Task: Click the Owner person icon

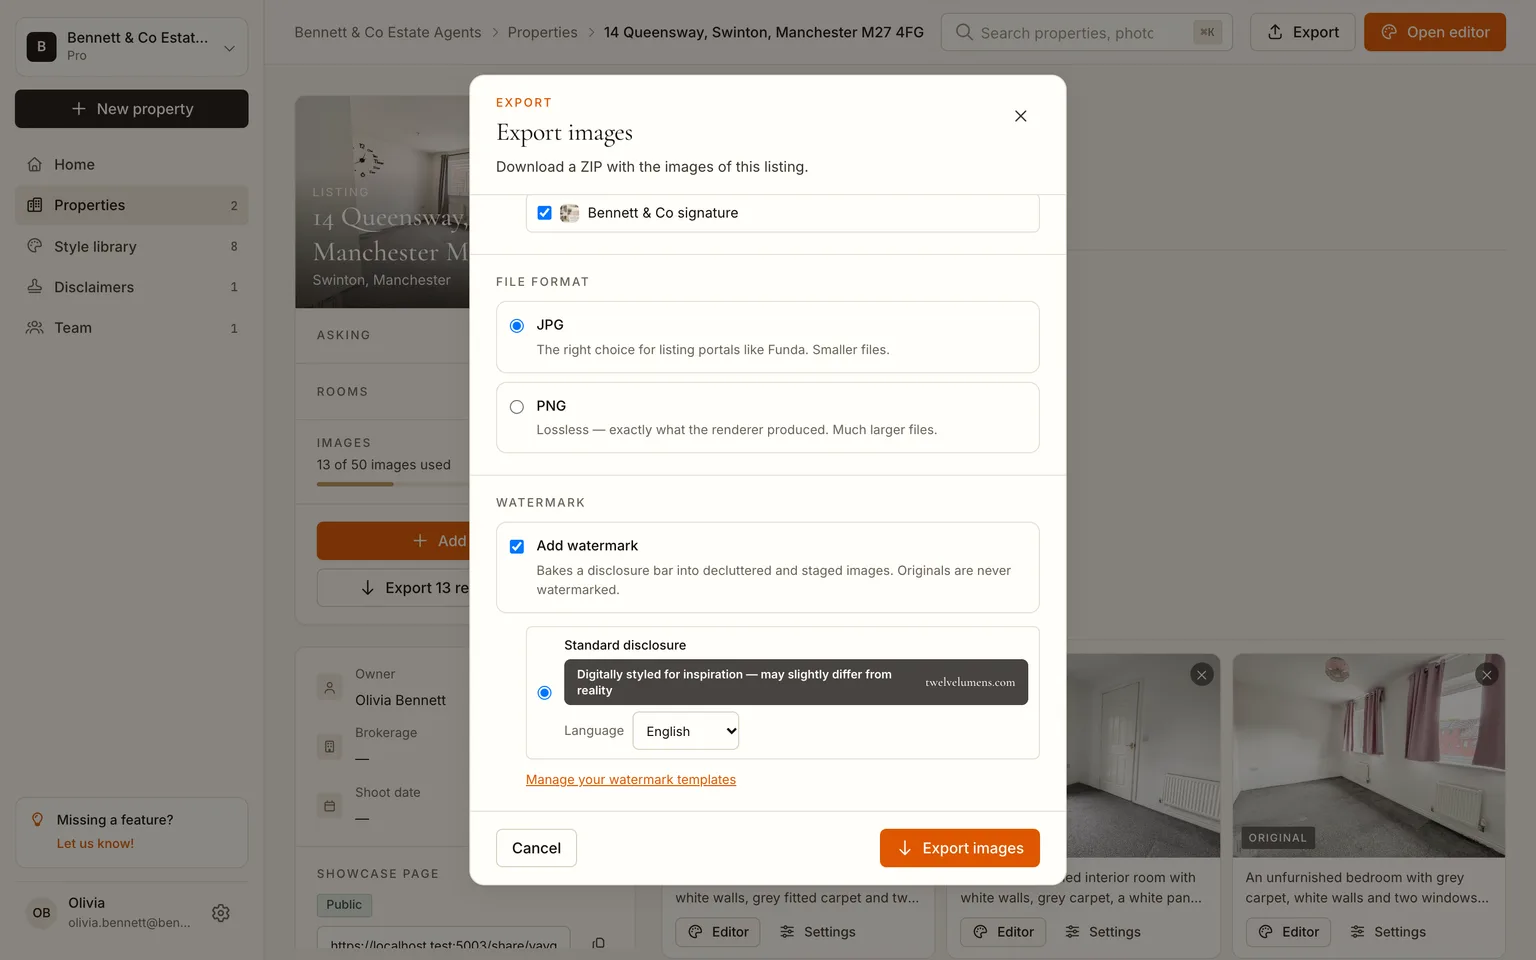Action: 329,687
